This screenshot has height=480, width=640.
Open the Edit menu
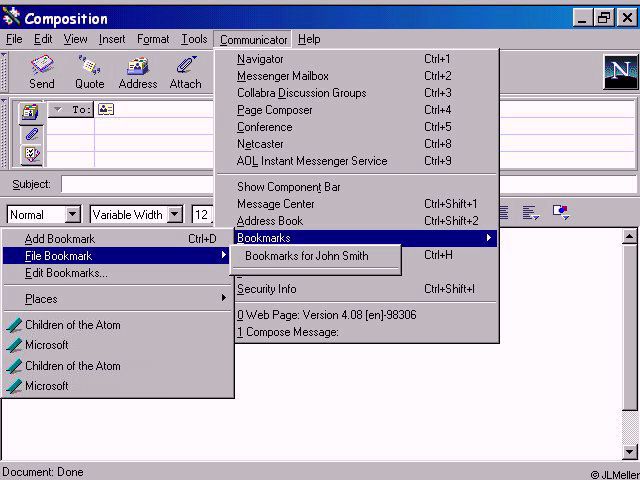pyautogui.click(x=43, y=39)
